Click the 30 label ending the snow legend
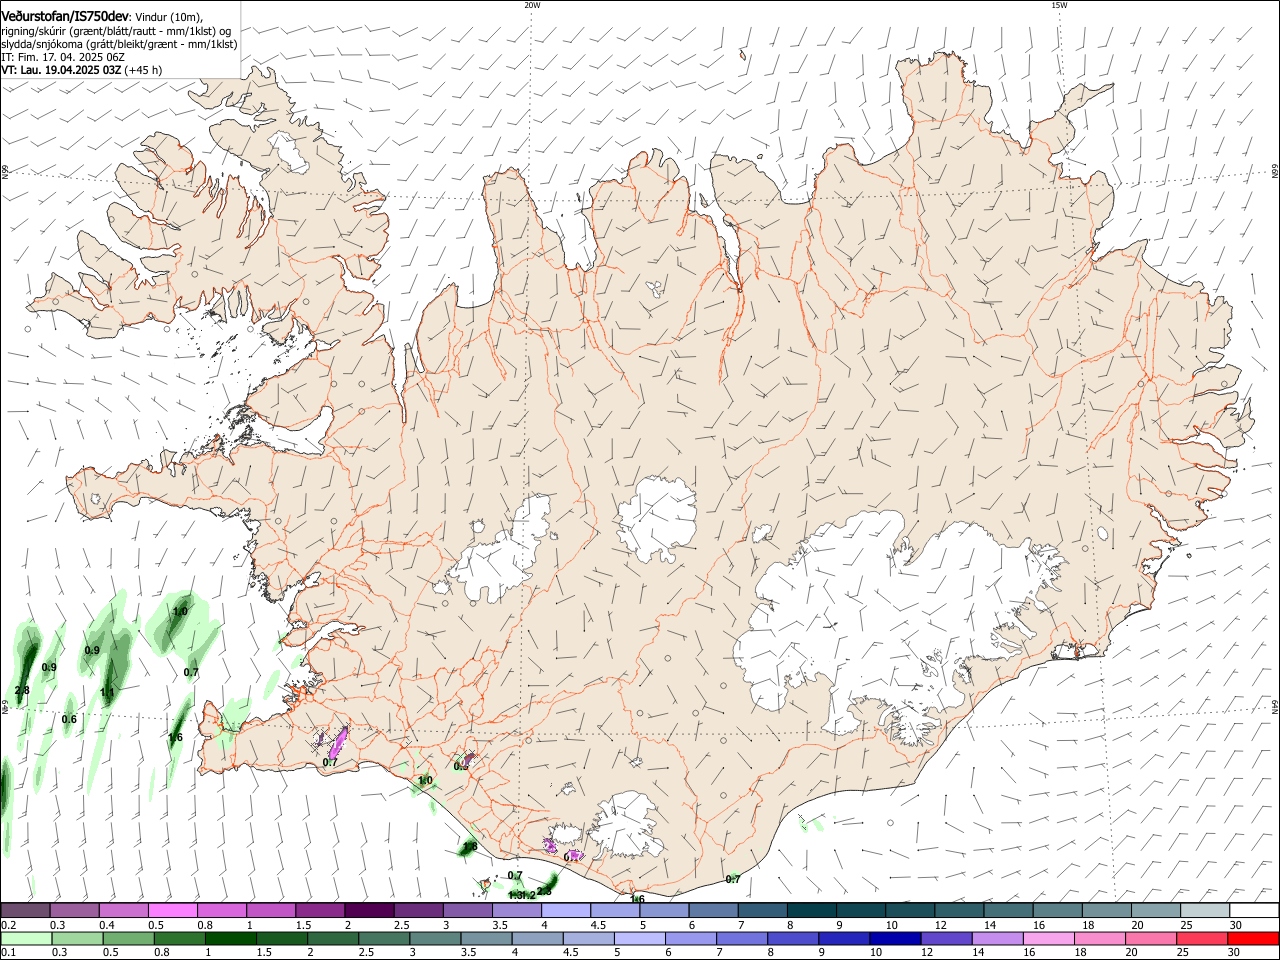Image resolution: width=1280 pixels, height=960 pixels. tap(1235, 925)
